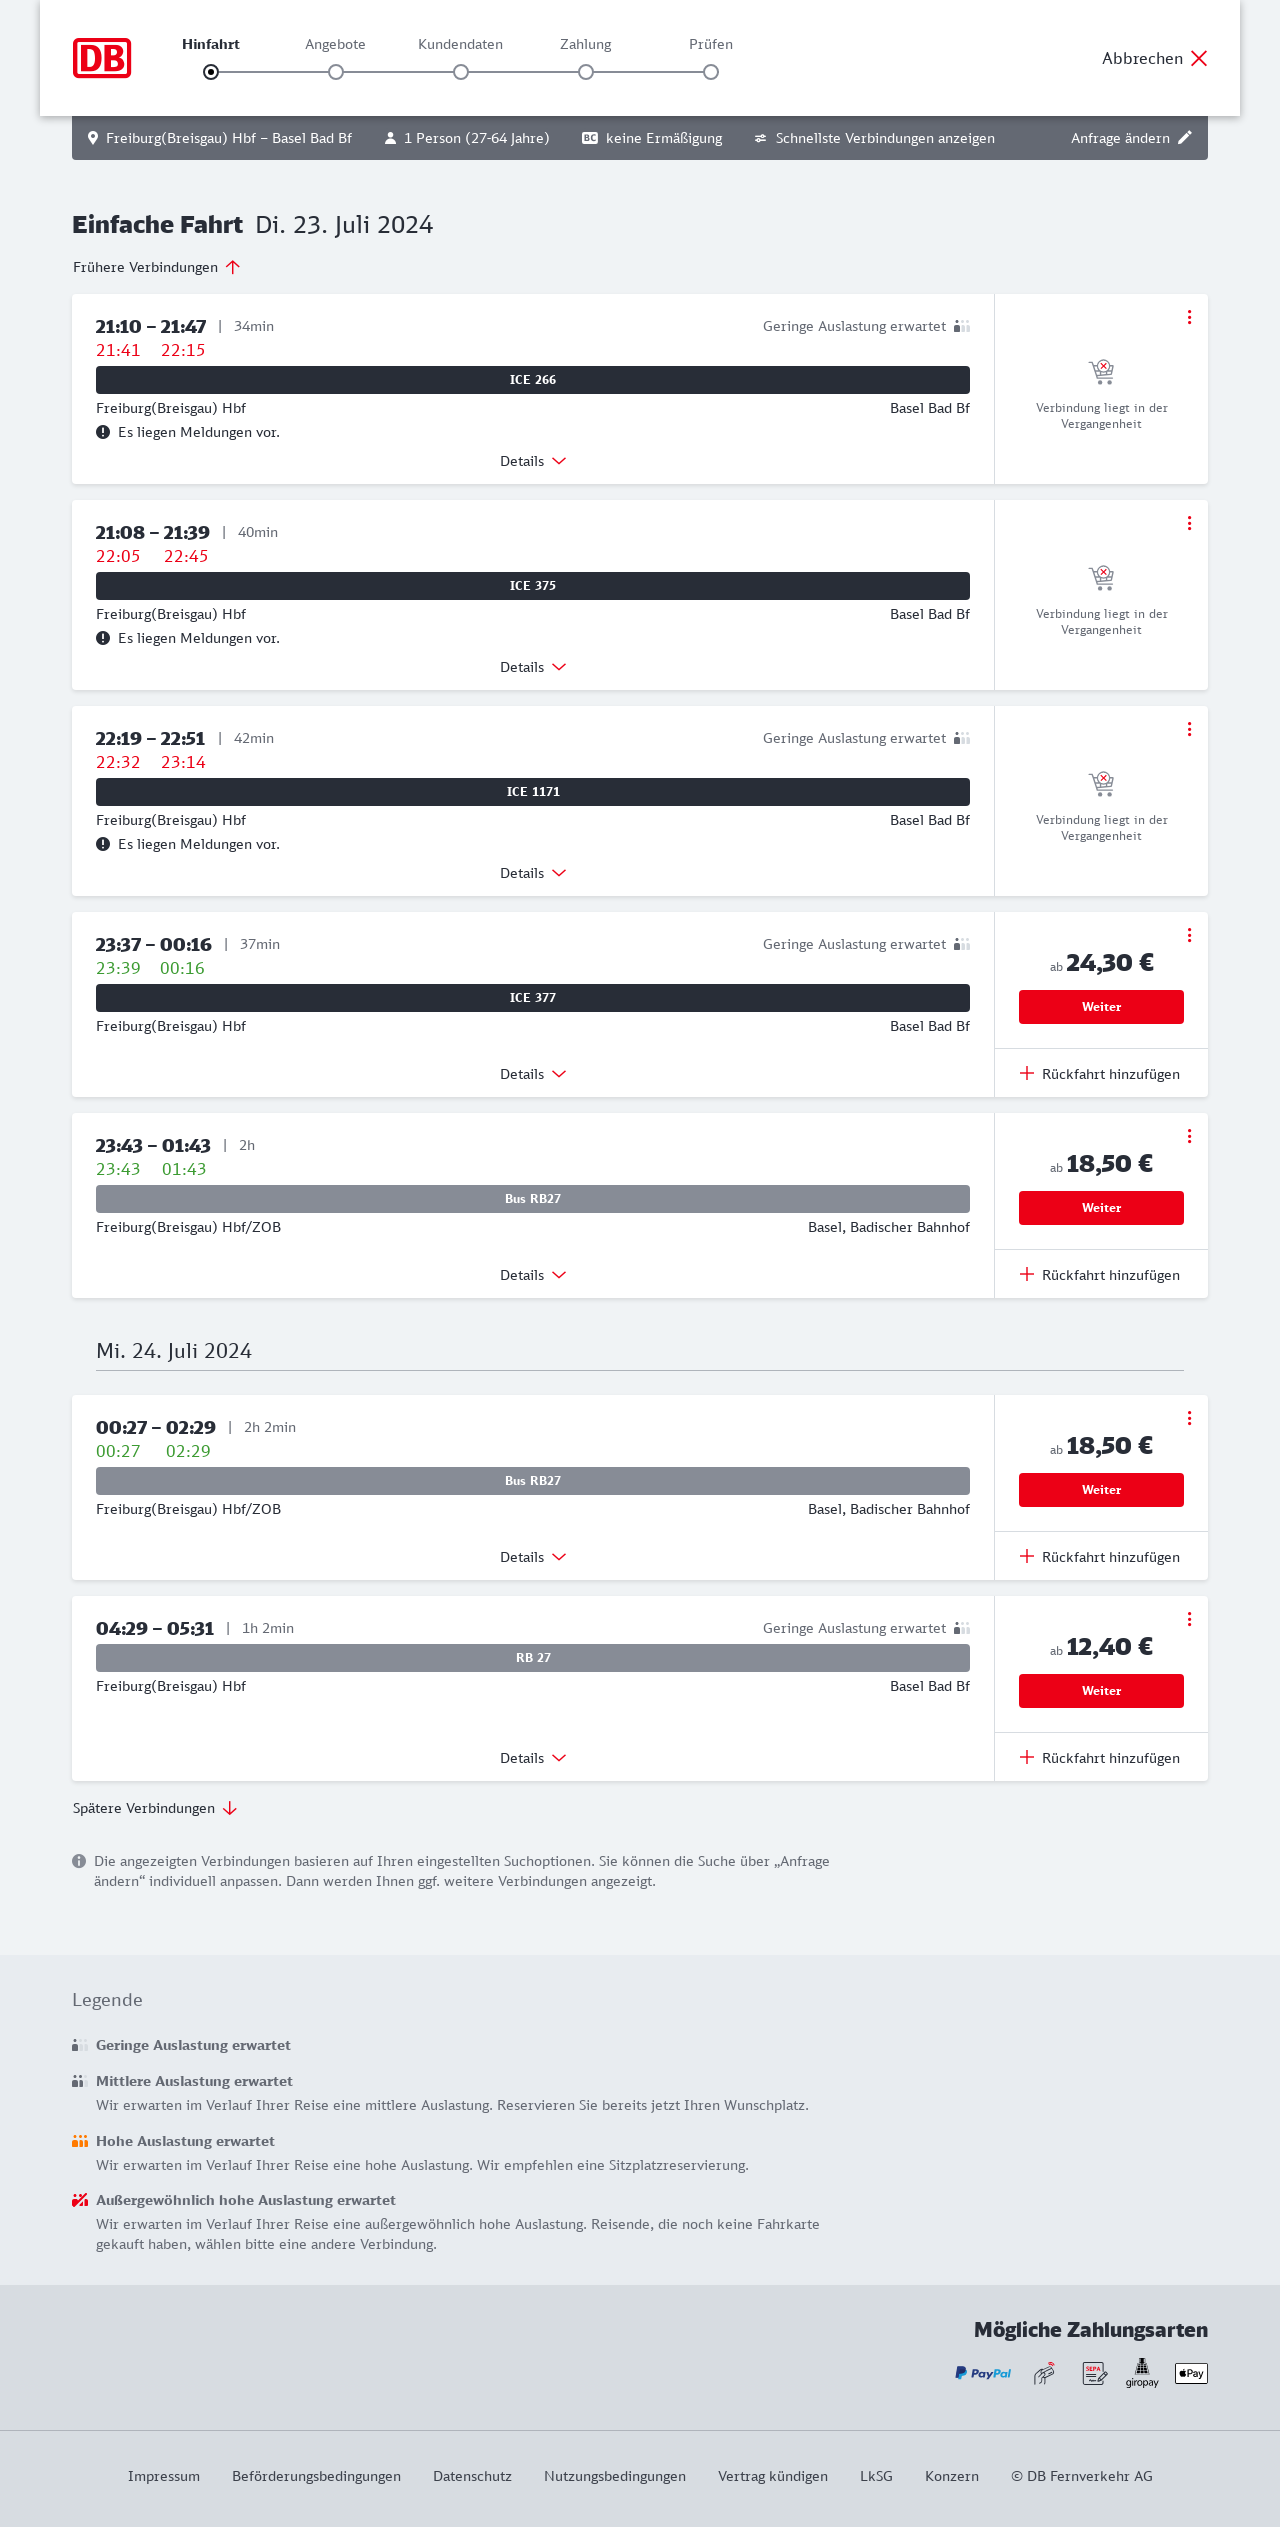Click the PayPal payment icon
Screen dimensions: 1280x2527
tap(983, 2373)
